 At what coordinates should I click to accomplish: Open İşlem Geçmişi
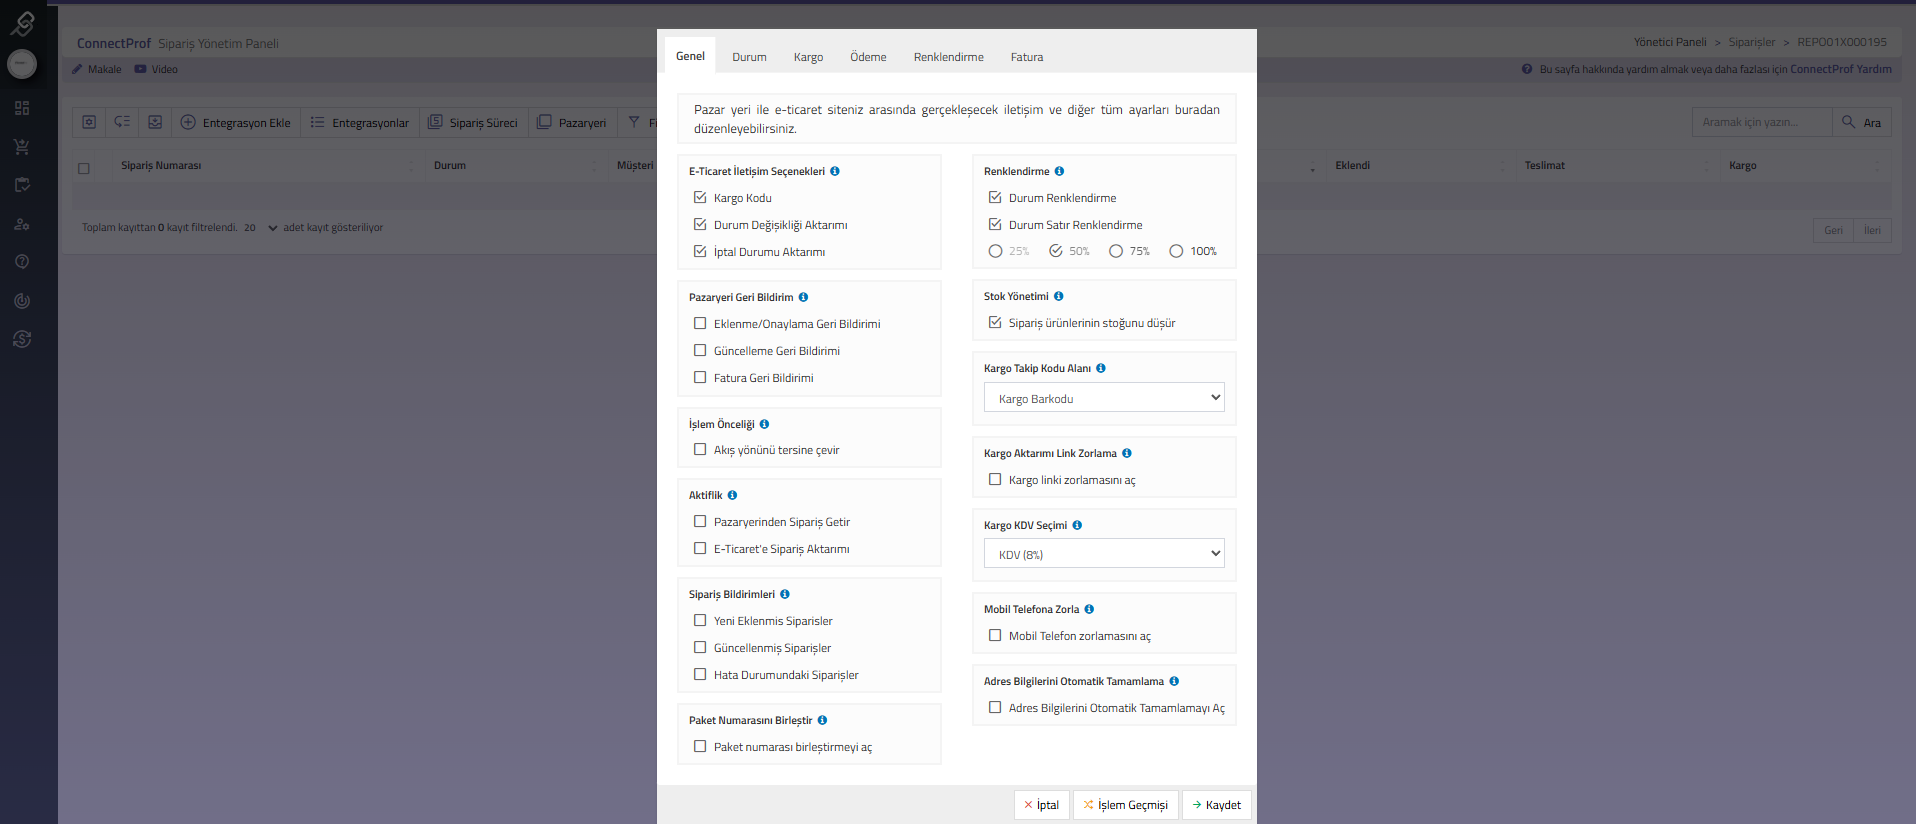point(1126,805)
